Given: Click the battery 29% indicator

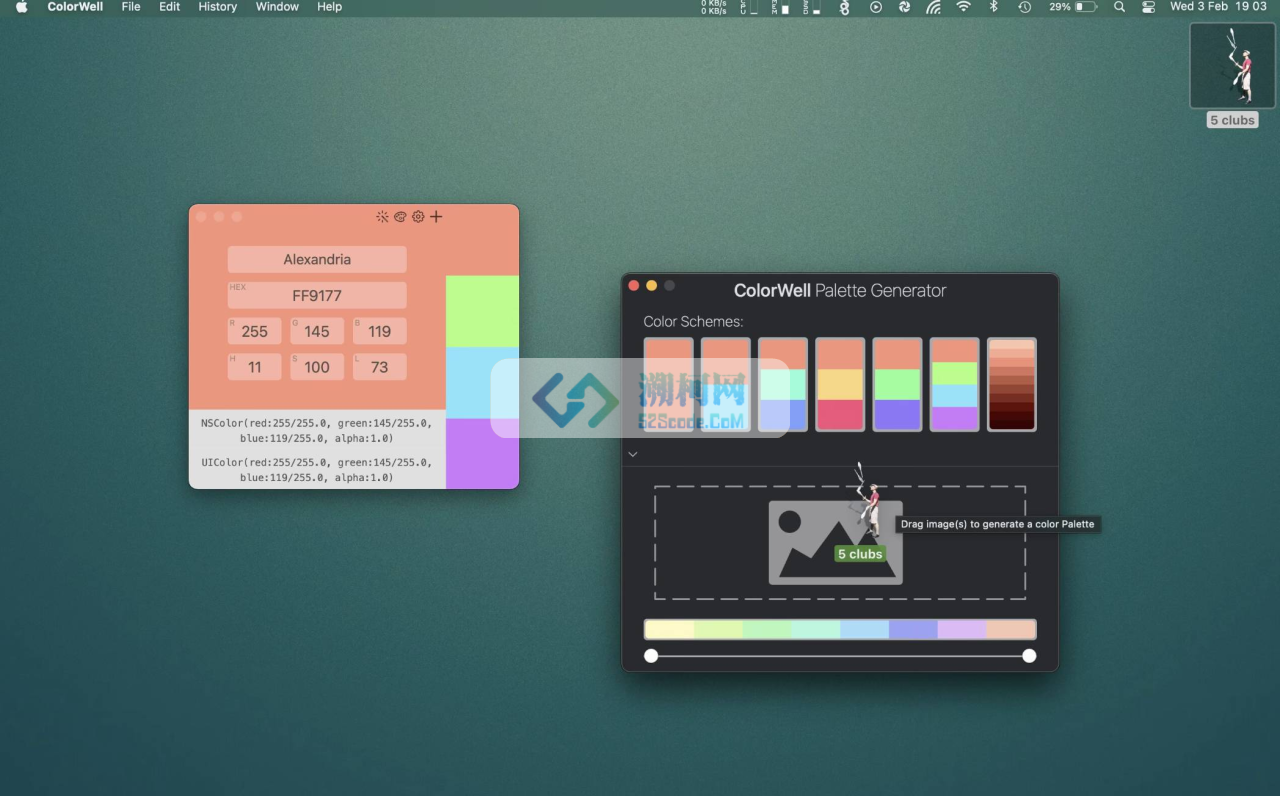Looking at the screenshot, I should [x=1072, y=7].
